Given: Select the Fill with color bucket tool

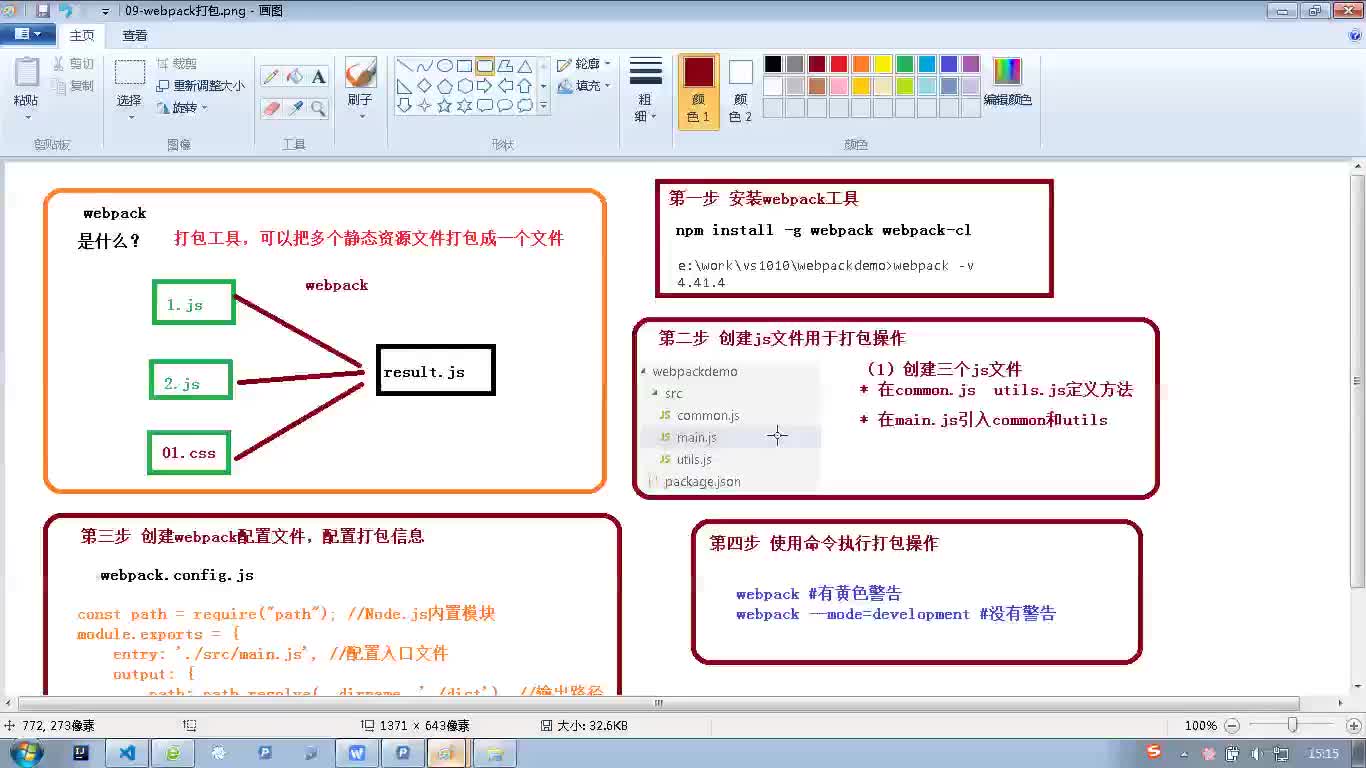Looking at the screenshot, I should [295, 77].
